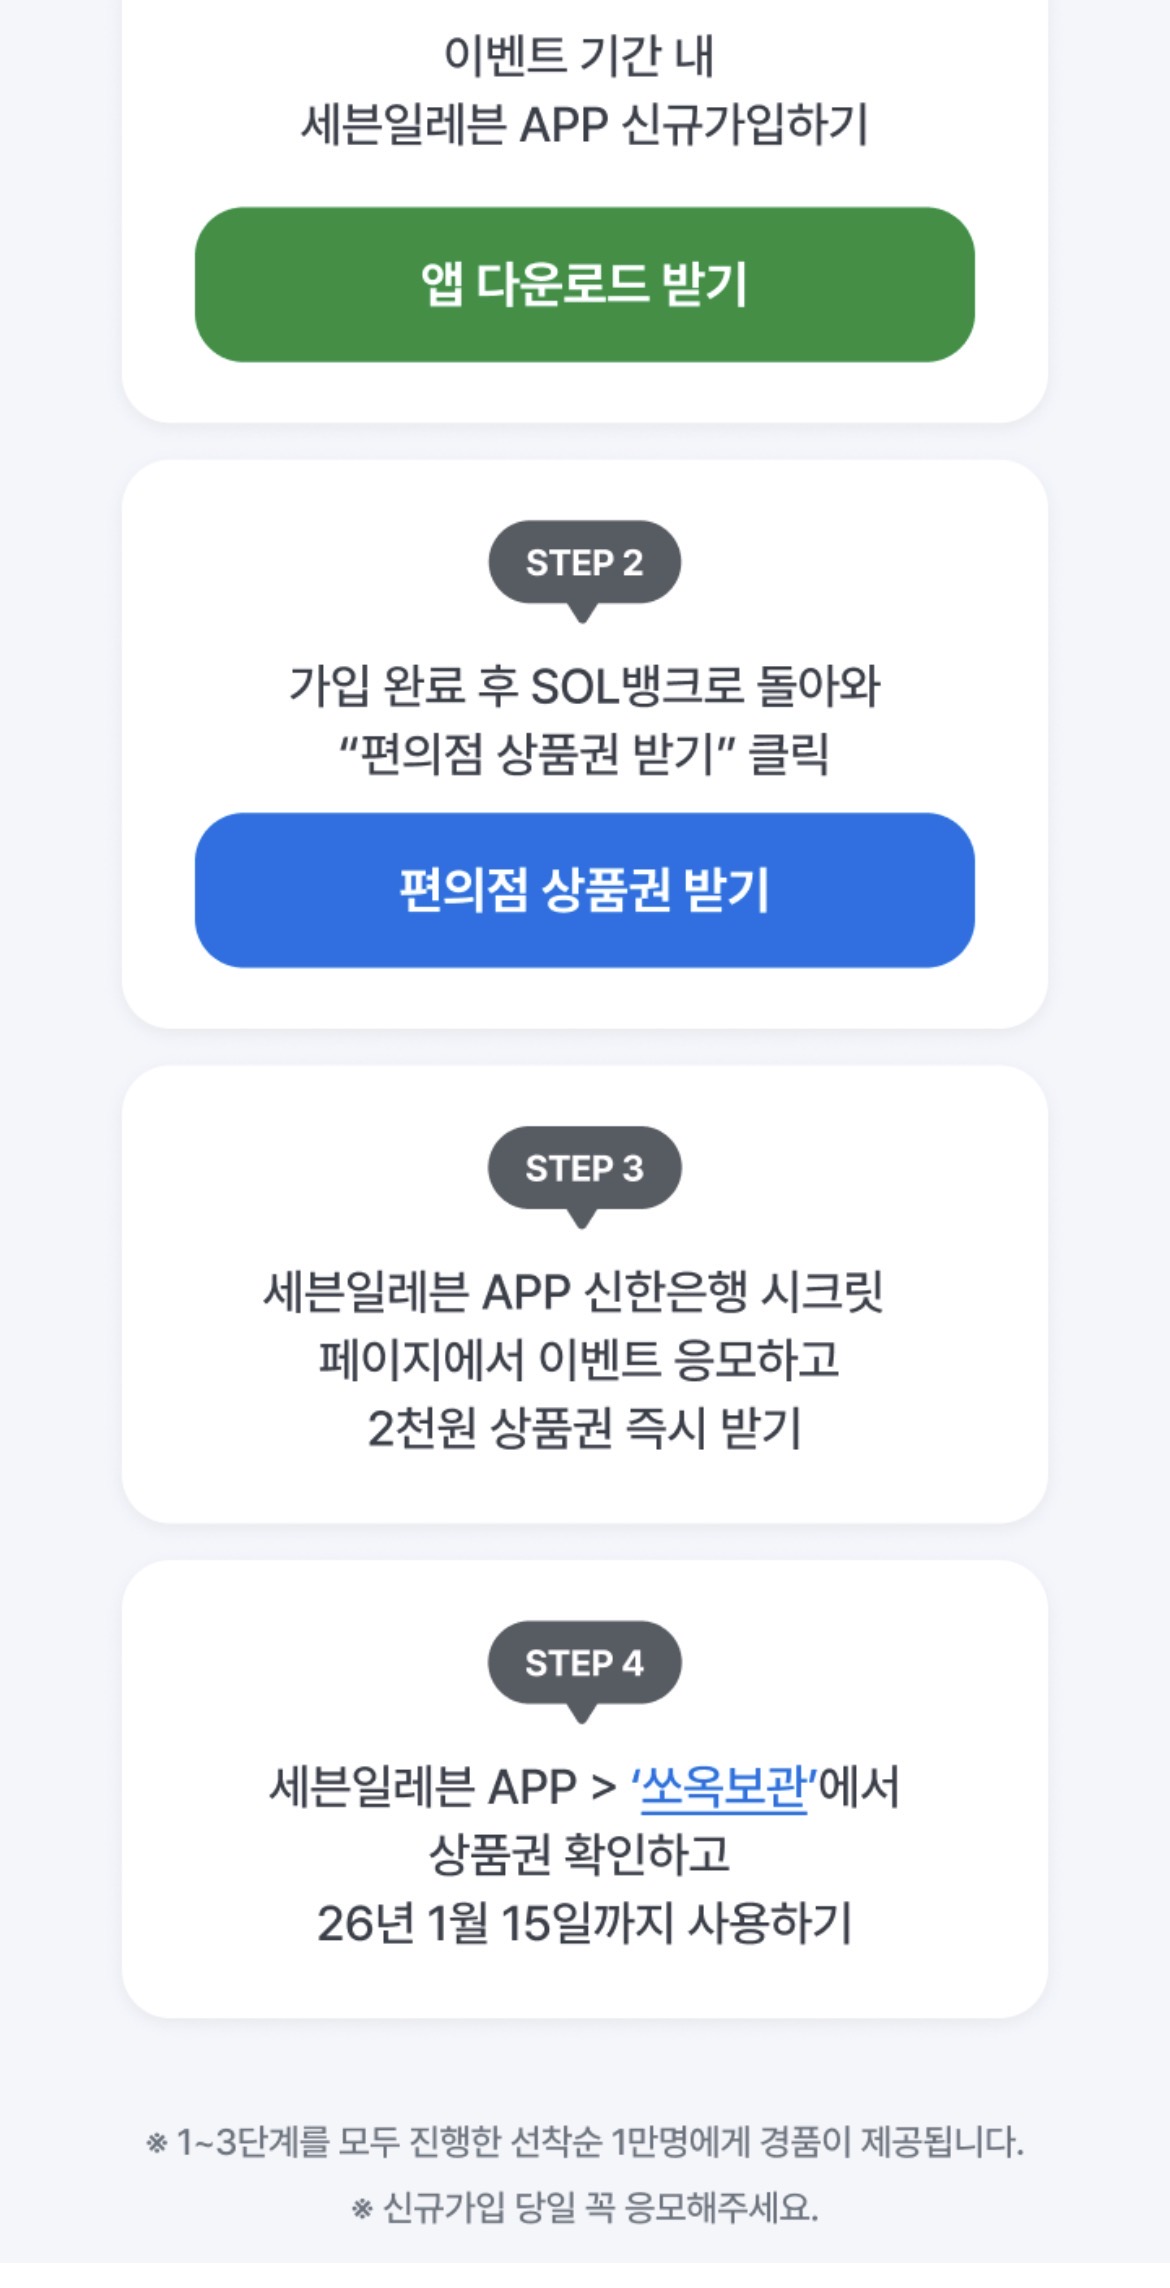Select the STEP 4 speech-bubble badge

pyautogui.click(x=584, y=1663)
